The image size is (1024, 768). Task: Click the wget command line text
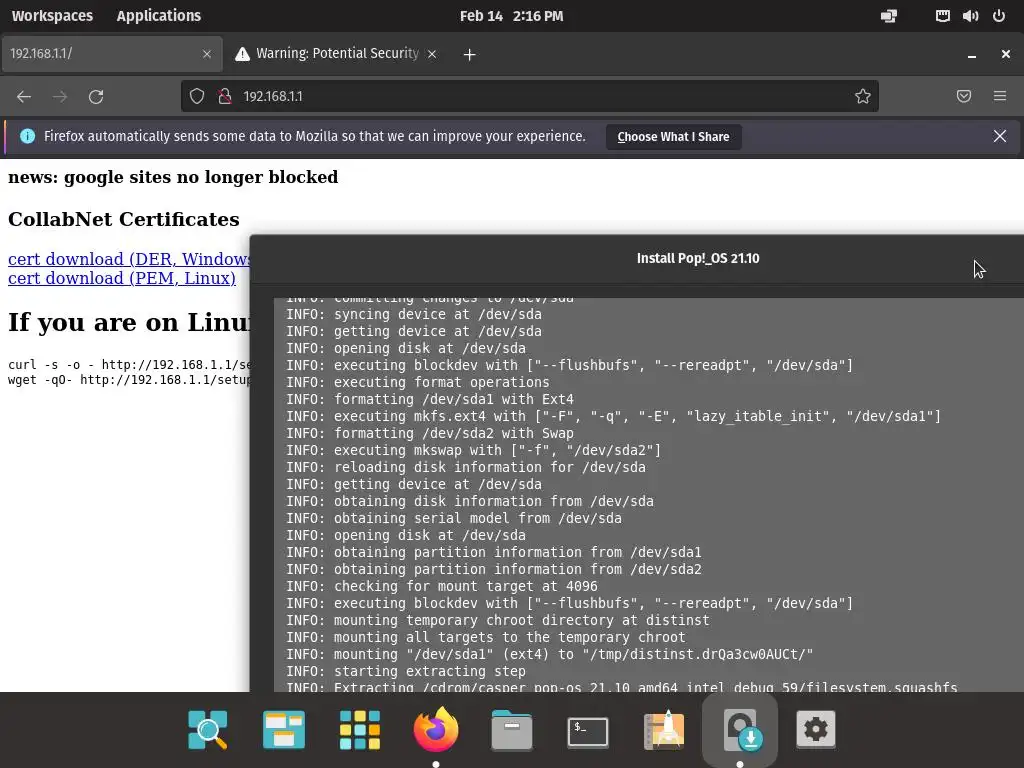pyautogui.click(x=129, y=379)
